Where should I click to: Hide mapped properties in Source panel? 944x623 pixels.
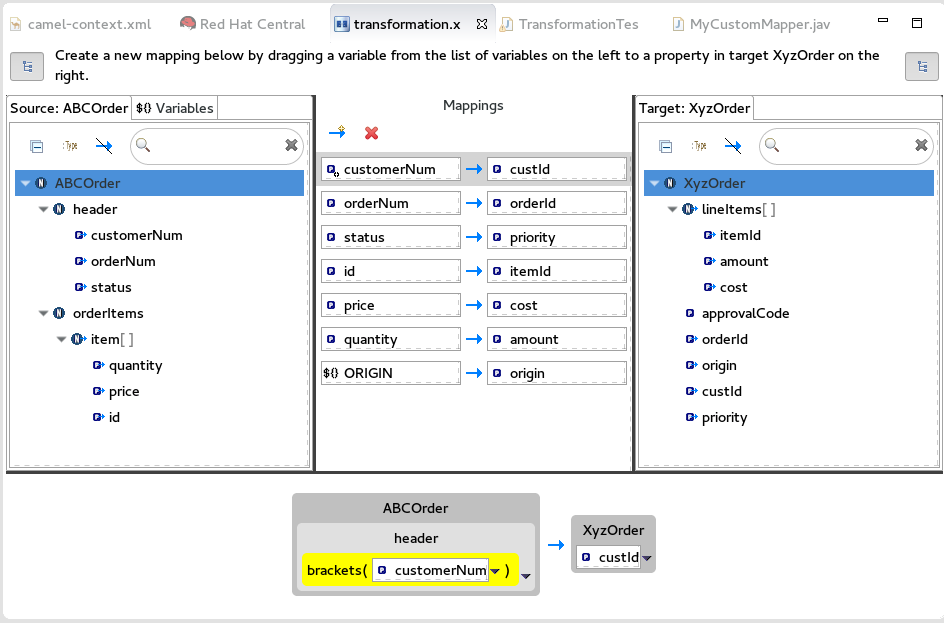pos(104,146)
